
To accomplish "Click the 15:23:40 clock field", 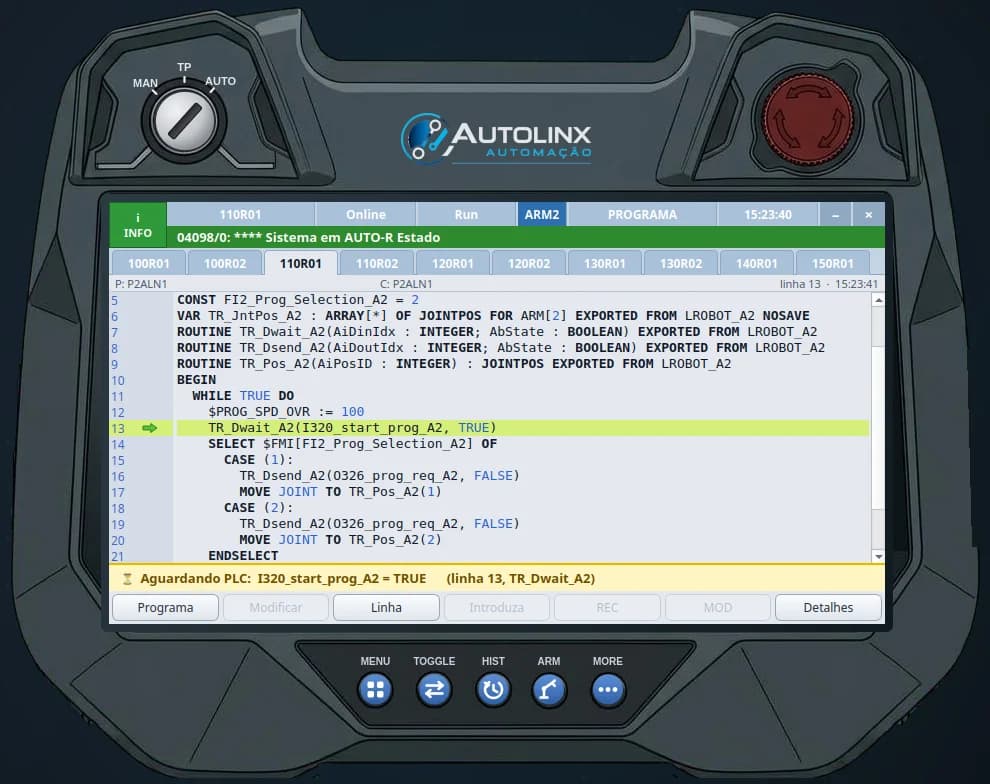I will click(x=768, y=215).
